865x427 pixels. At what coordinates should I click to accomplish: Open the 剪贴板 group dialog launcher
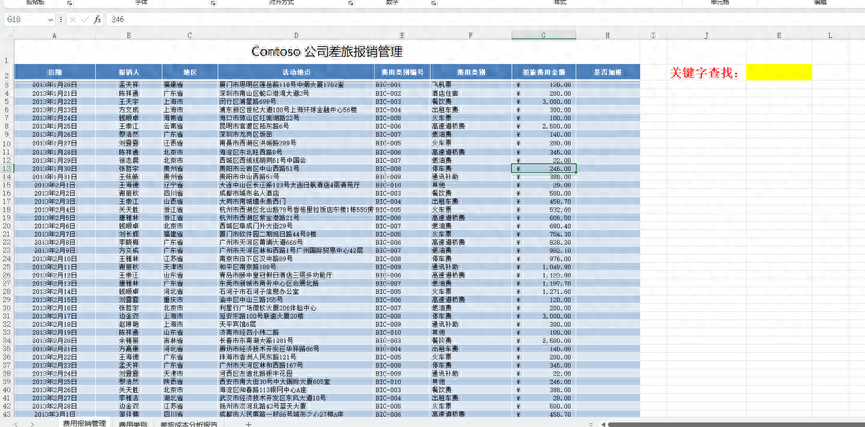(x=70, y=3)
